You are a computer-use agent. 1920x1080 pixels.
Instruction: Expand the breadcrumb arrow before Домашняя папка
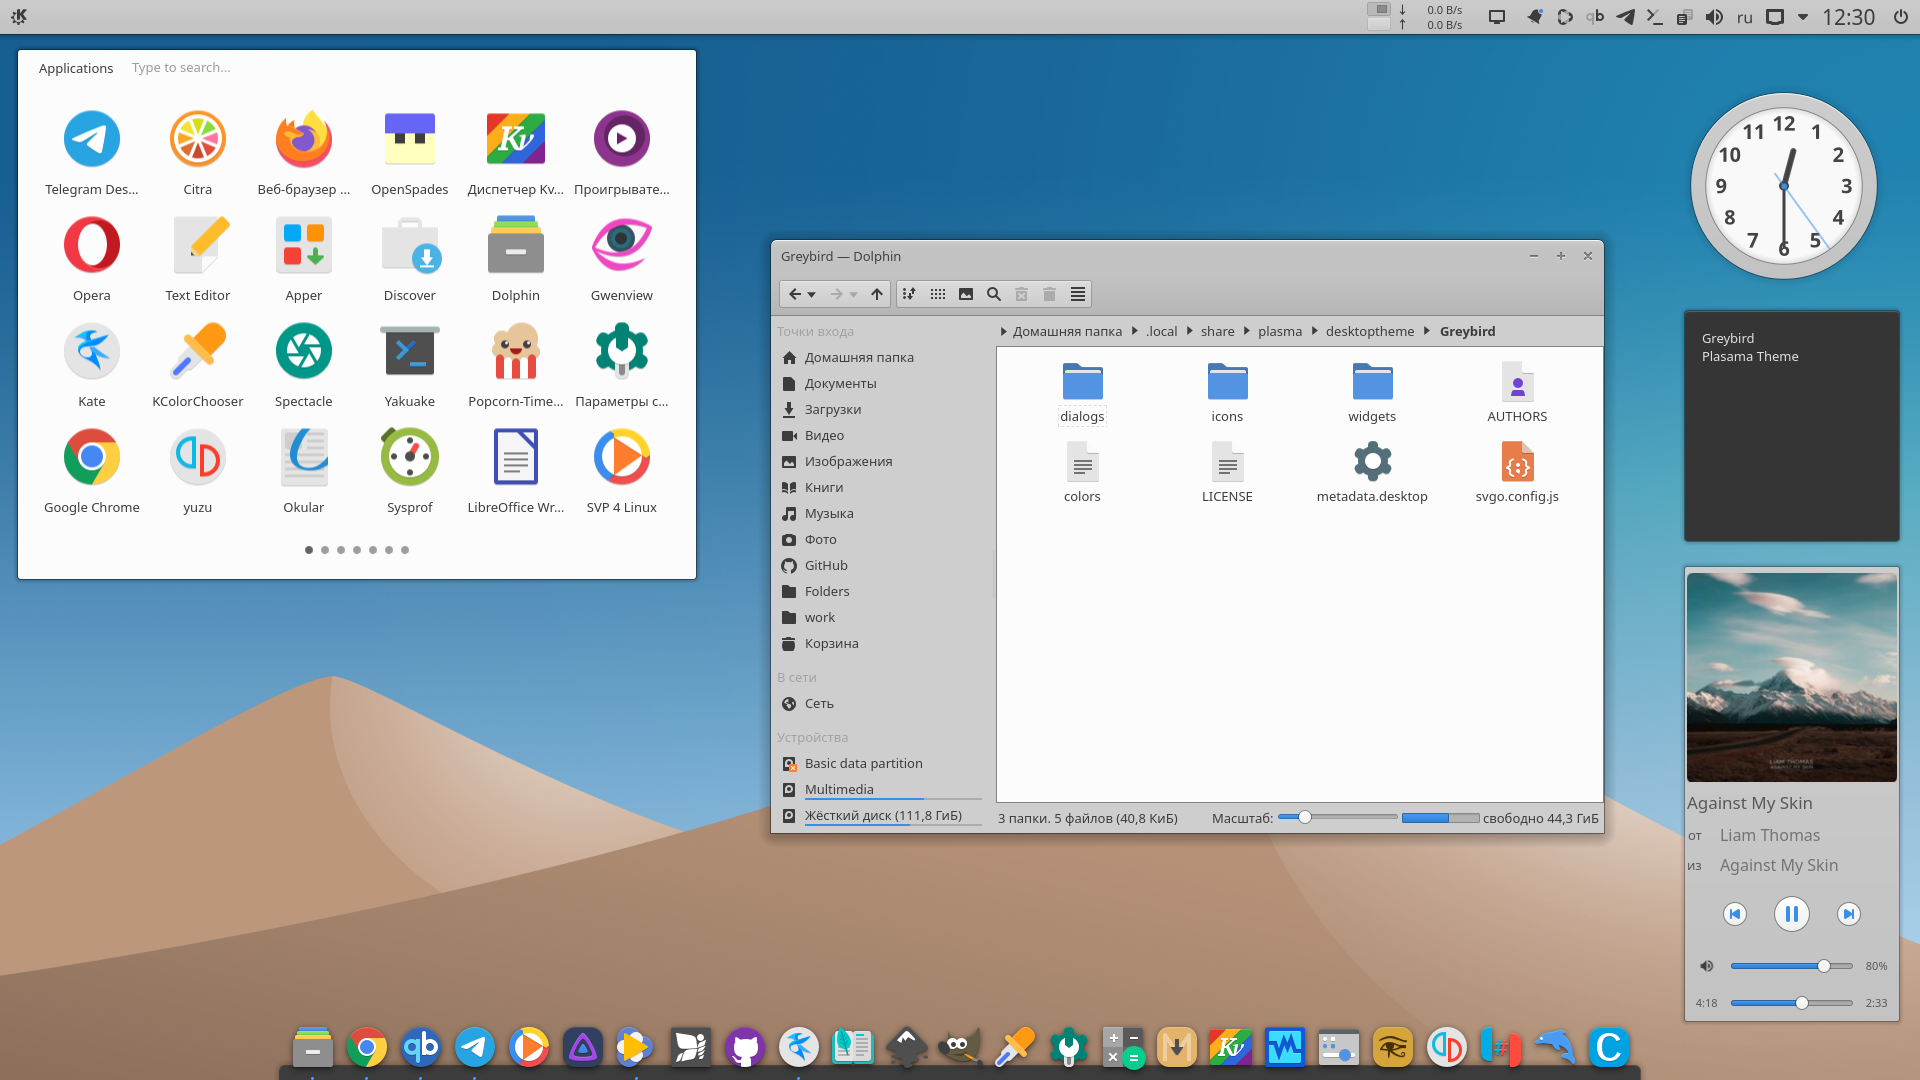(1003, 331)
